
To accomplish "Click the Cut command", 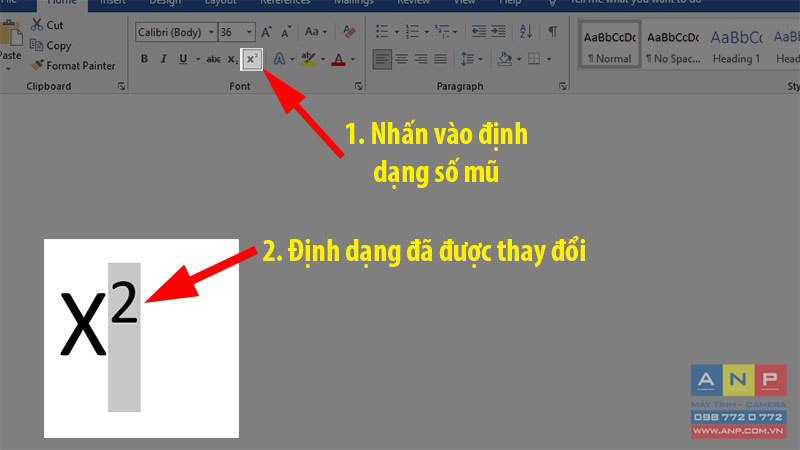I will (47, 25).
